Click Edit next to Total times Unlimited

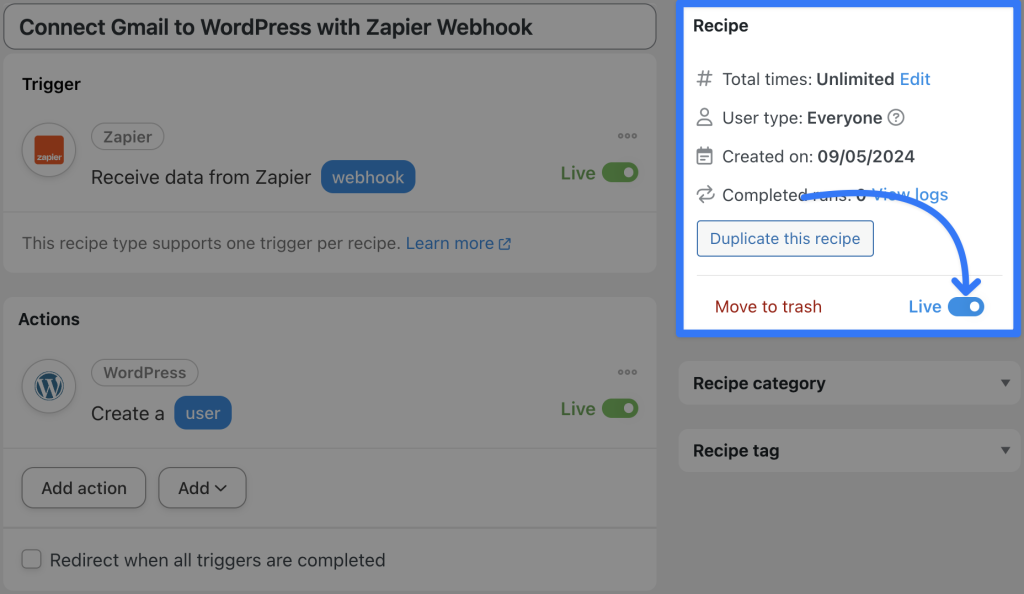coord(915,79)
